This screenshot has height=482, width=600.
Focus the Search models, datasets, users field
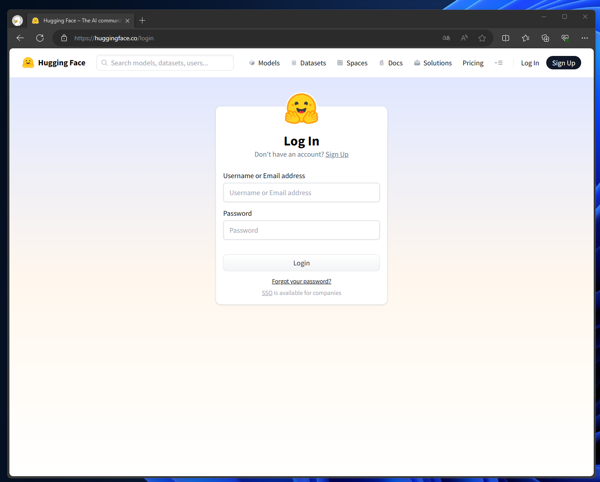click(165, 63)
